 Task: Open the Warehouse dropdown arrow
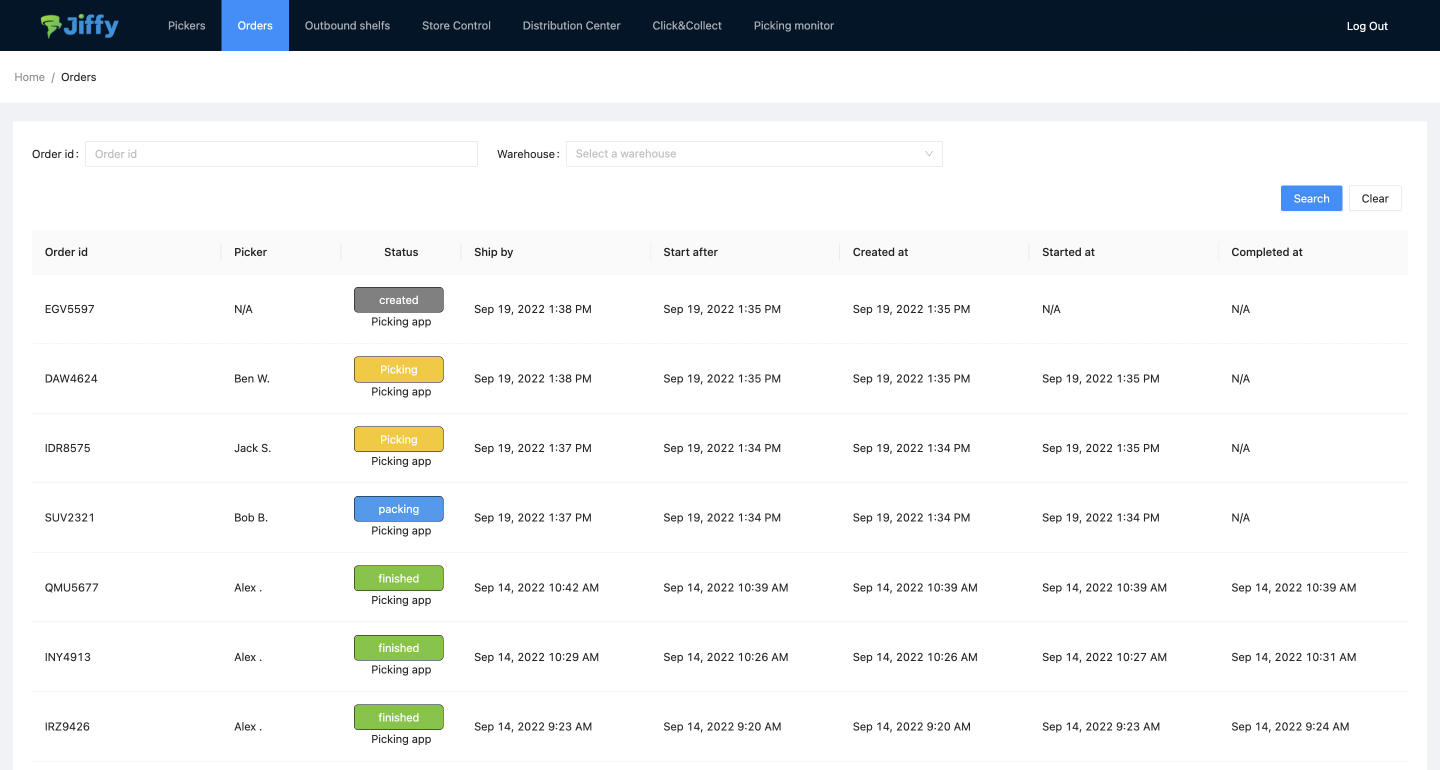pos(928,154)
